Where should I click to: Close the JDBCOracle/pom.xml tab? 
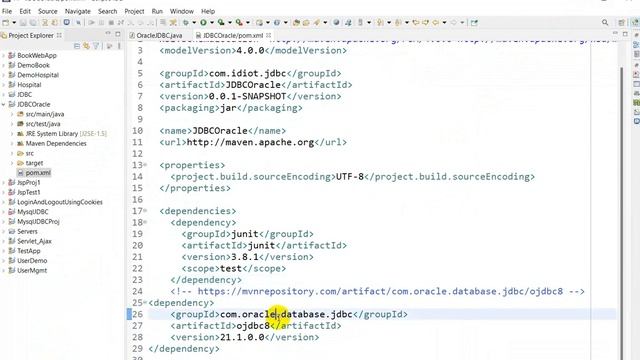[x=269, y=36]
